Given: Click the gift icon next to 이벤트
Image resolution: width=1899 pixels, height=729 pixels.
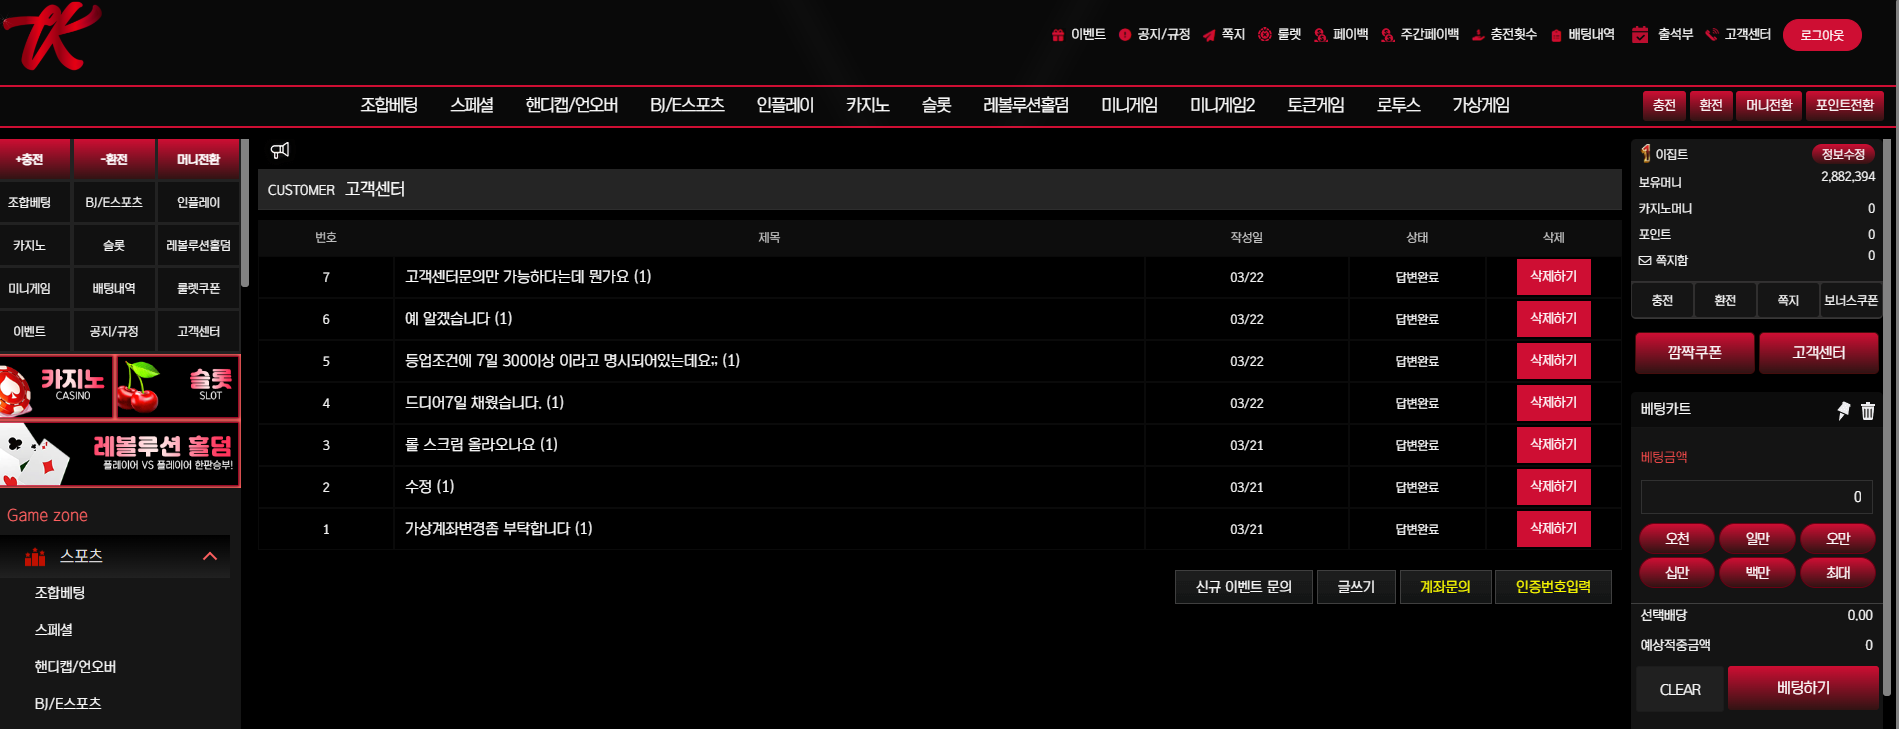Looking at the screenshot, I should coord(1058,35).
